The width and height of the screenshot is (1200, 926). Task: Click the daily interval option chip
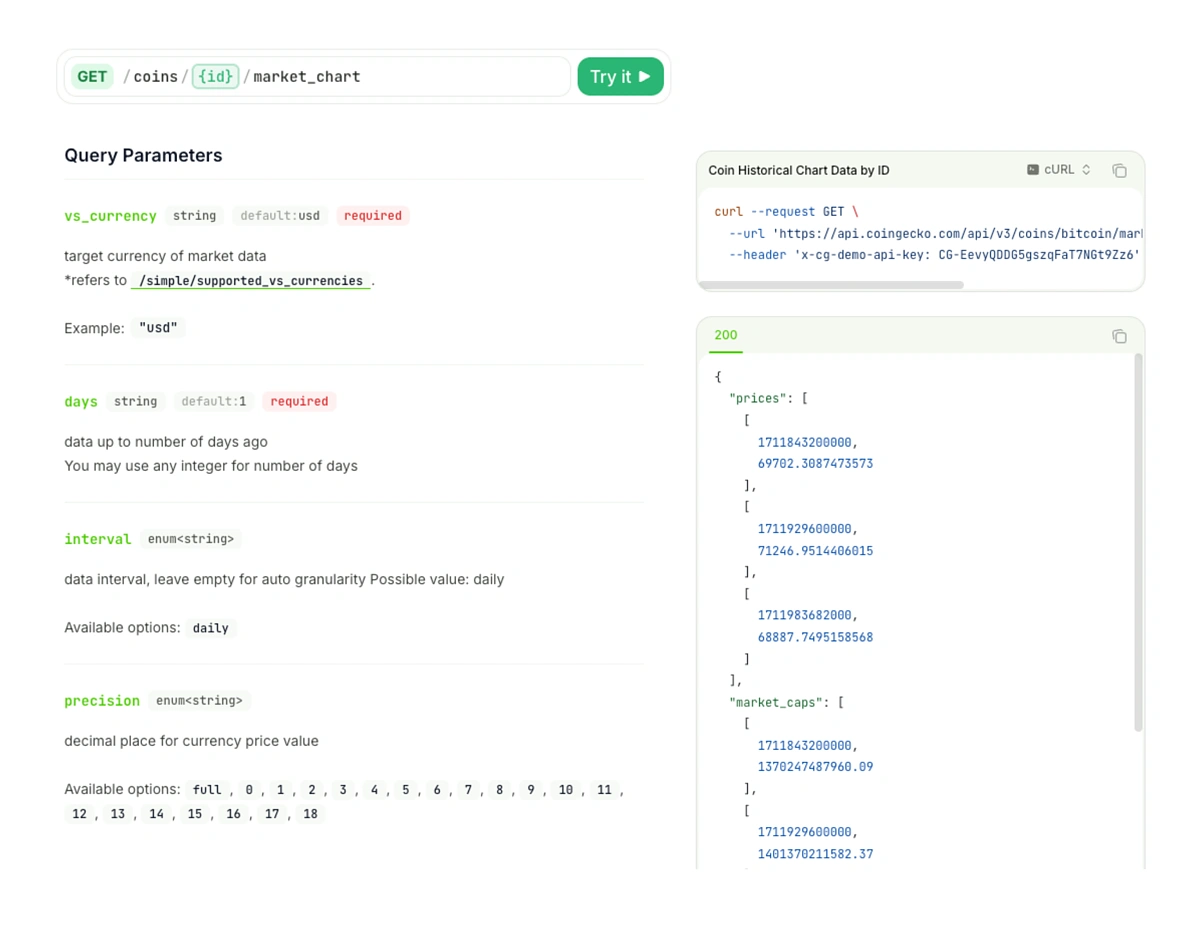[210, 628]
